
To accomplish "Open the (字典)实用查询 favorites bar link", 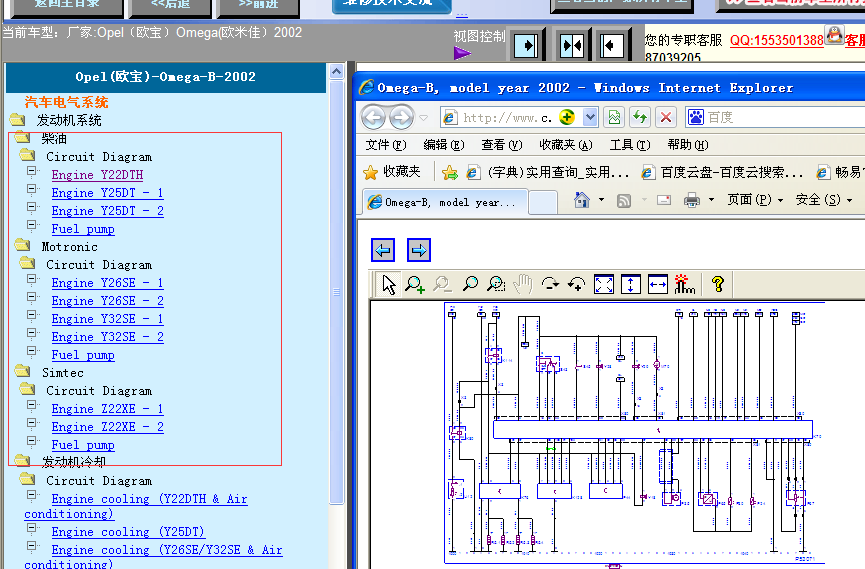I will [x=547, y=173].
